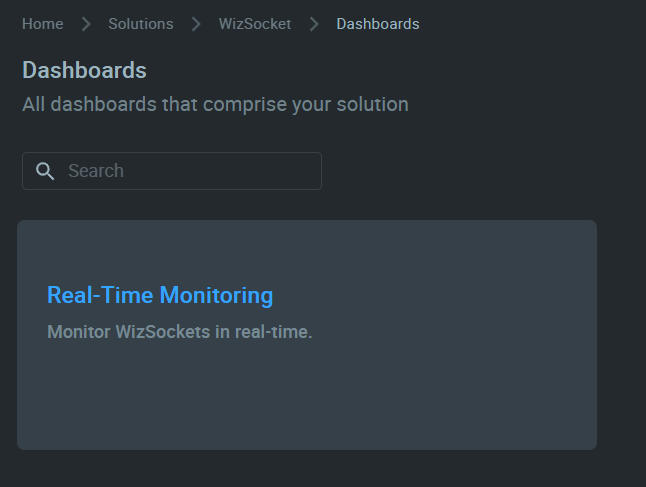Click the Dashboards page heading

(84, 70)
